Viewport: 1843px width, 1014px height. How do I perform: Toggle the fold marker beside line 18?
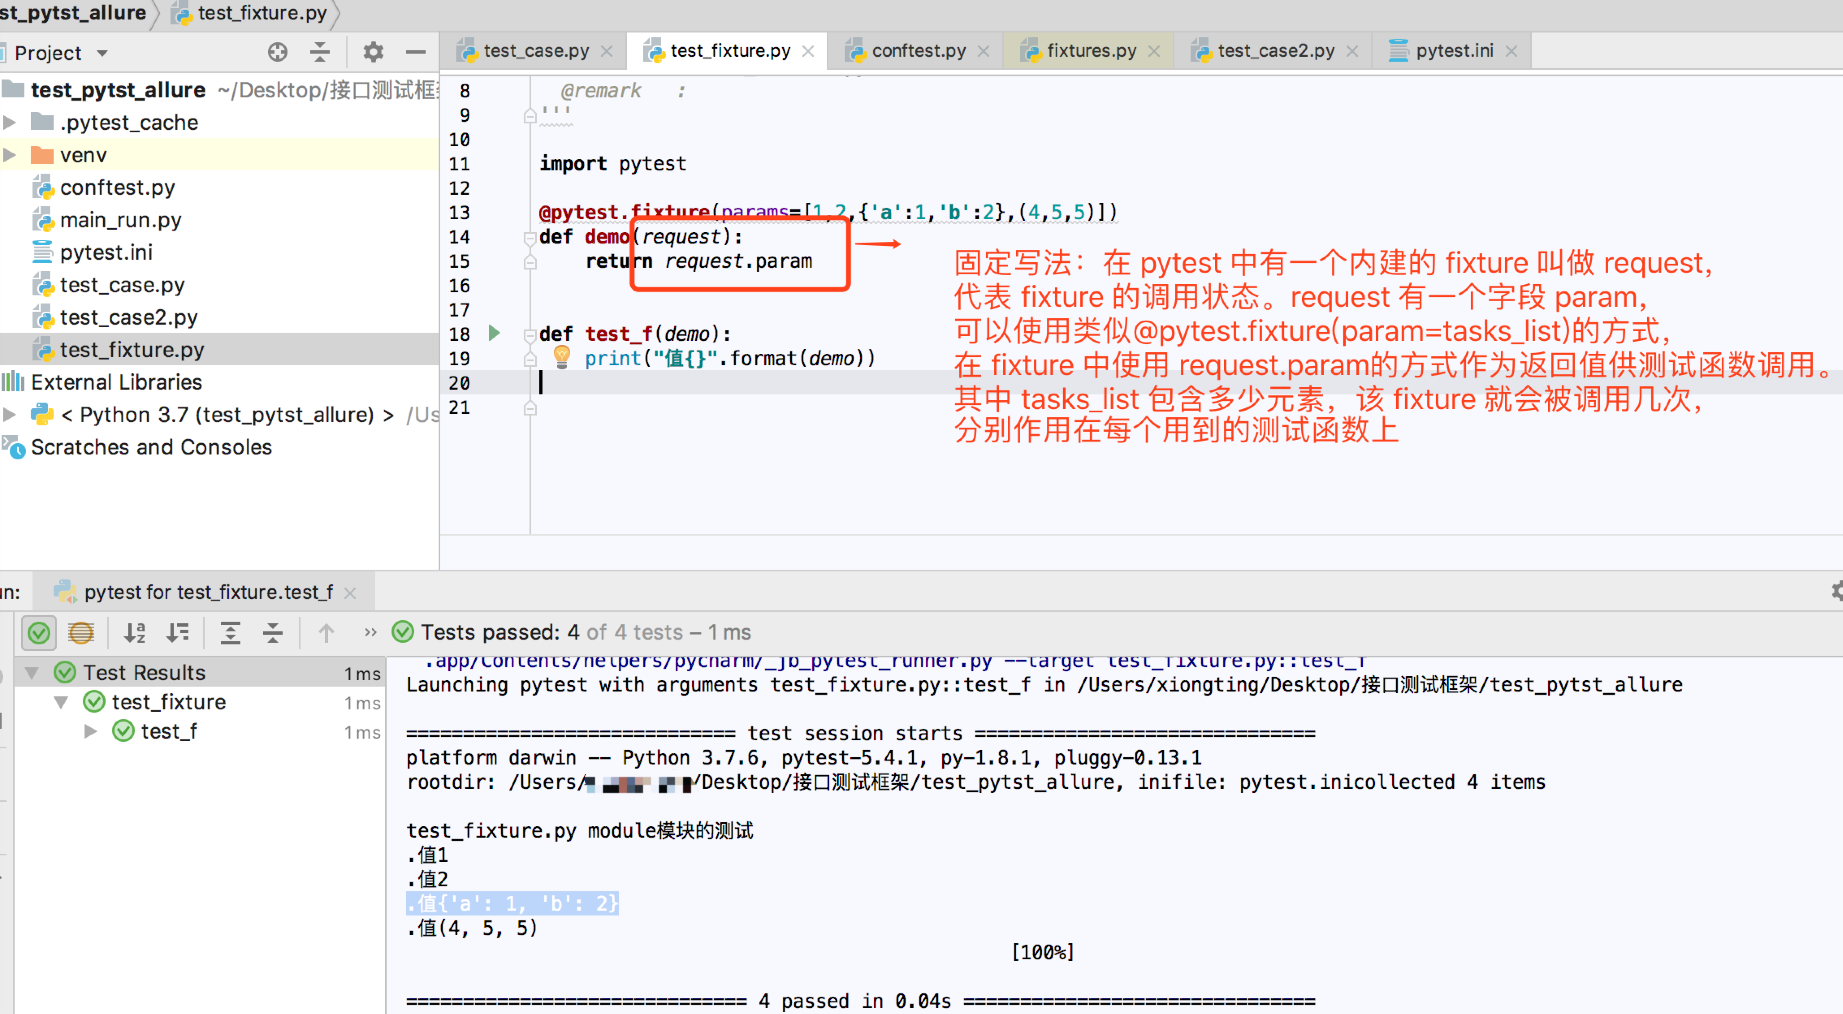(530, 334)
